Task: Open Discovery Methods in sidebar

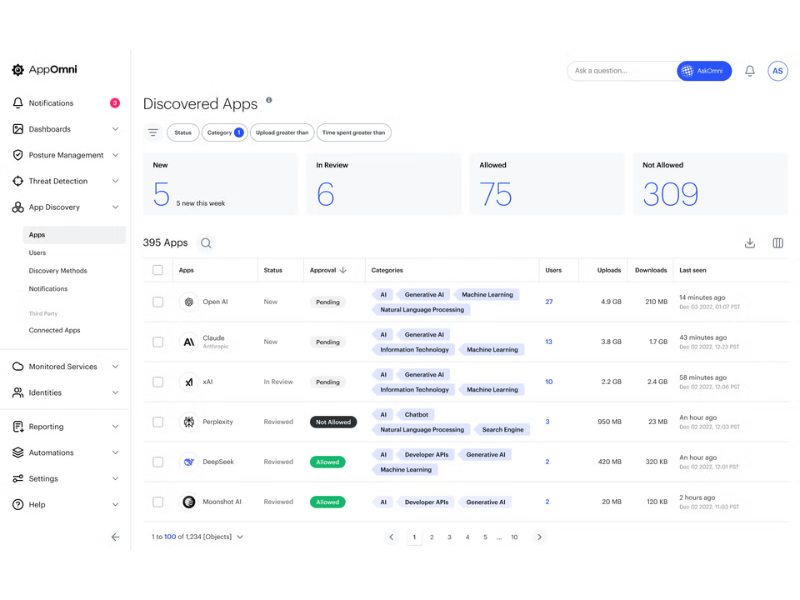Action: coord(58,271)
